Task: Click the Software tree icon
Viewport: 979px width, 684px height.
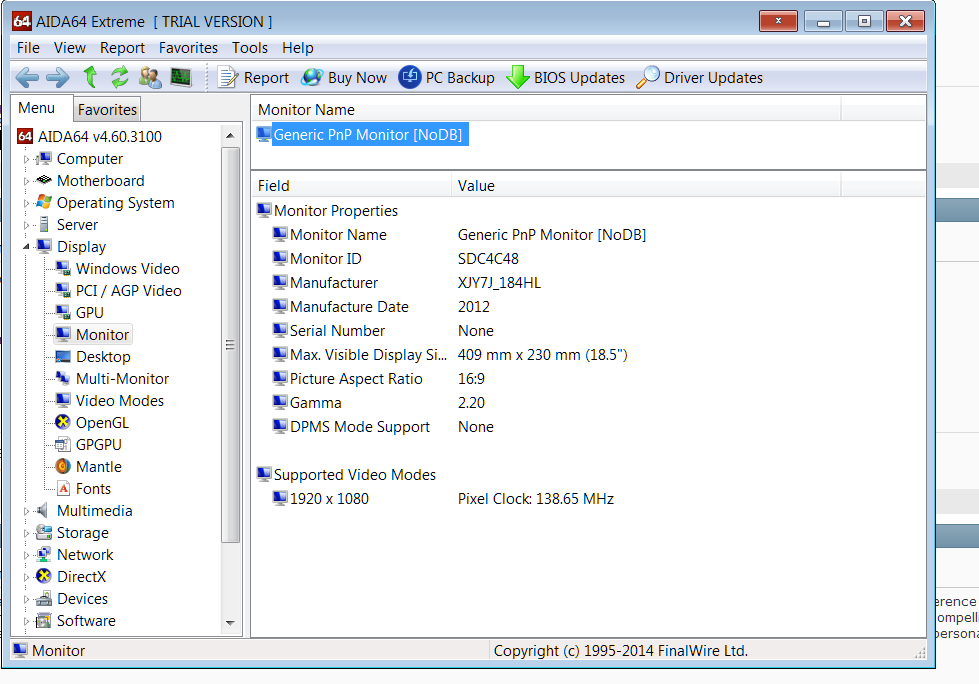Action: 44,620
